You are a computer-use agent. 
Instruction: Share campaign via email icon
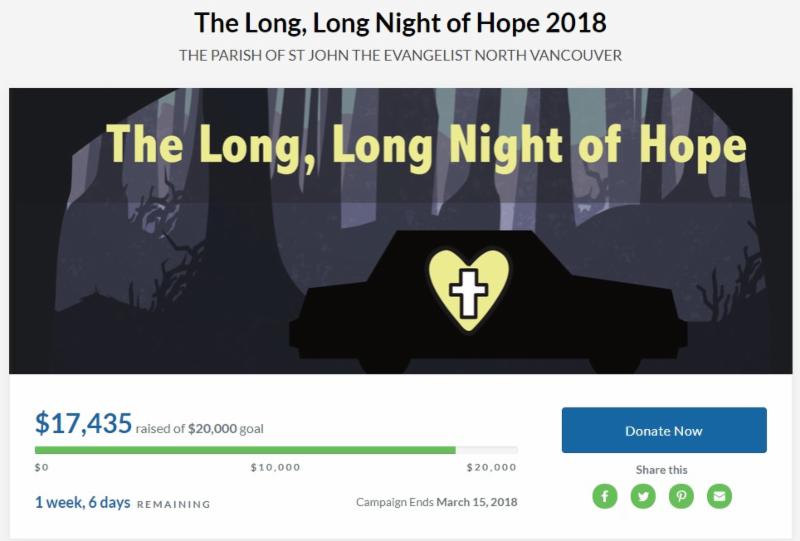[x=720, y=496]
